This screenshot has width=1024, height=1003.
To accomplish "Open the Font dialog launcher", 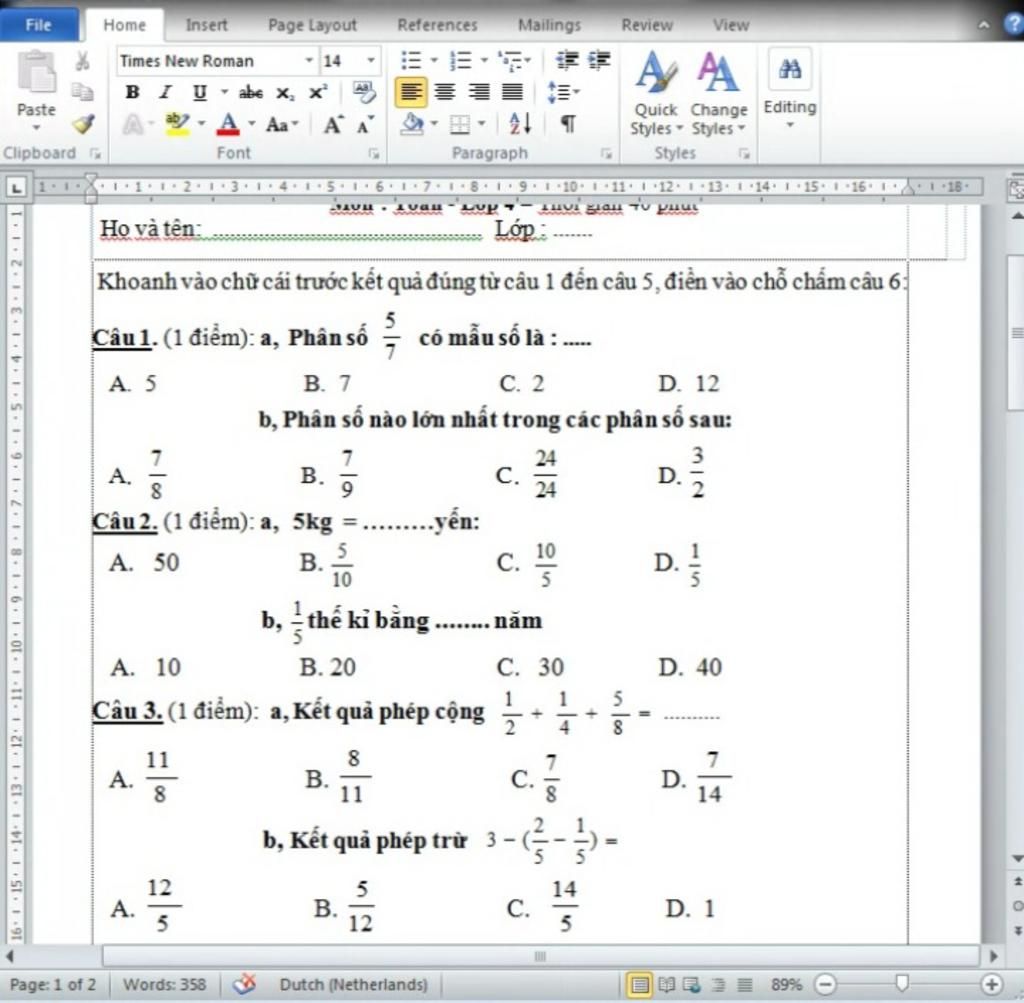I will pos(374,153).
